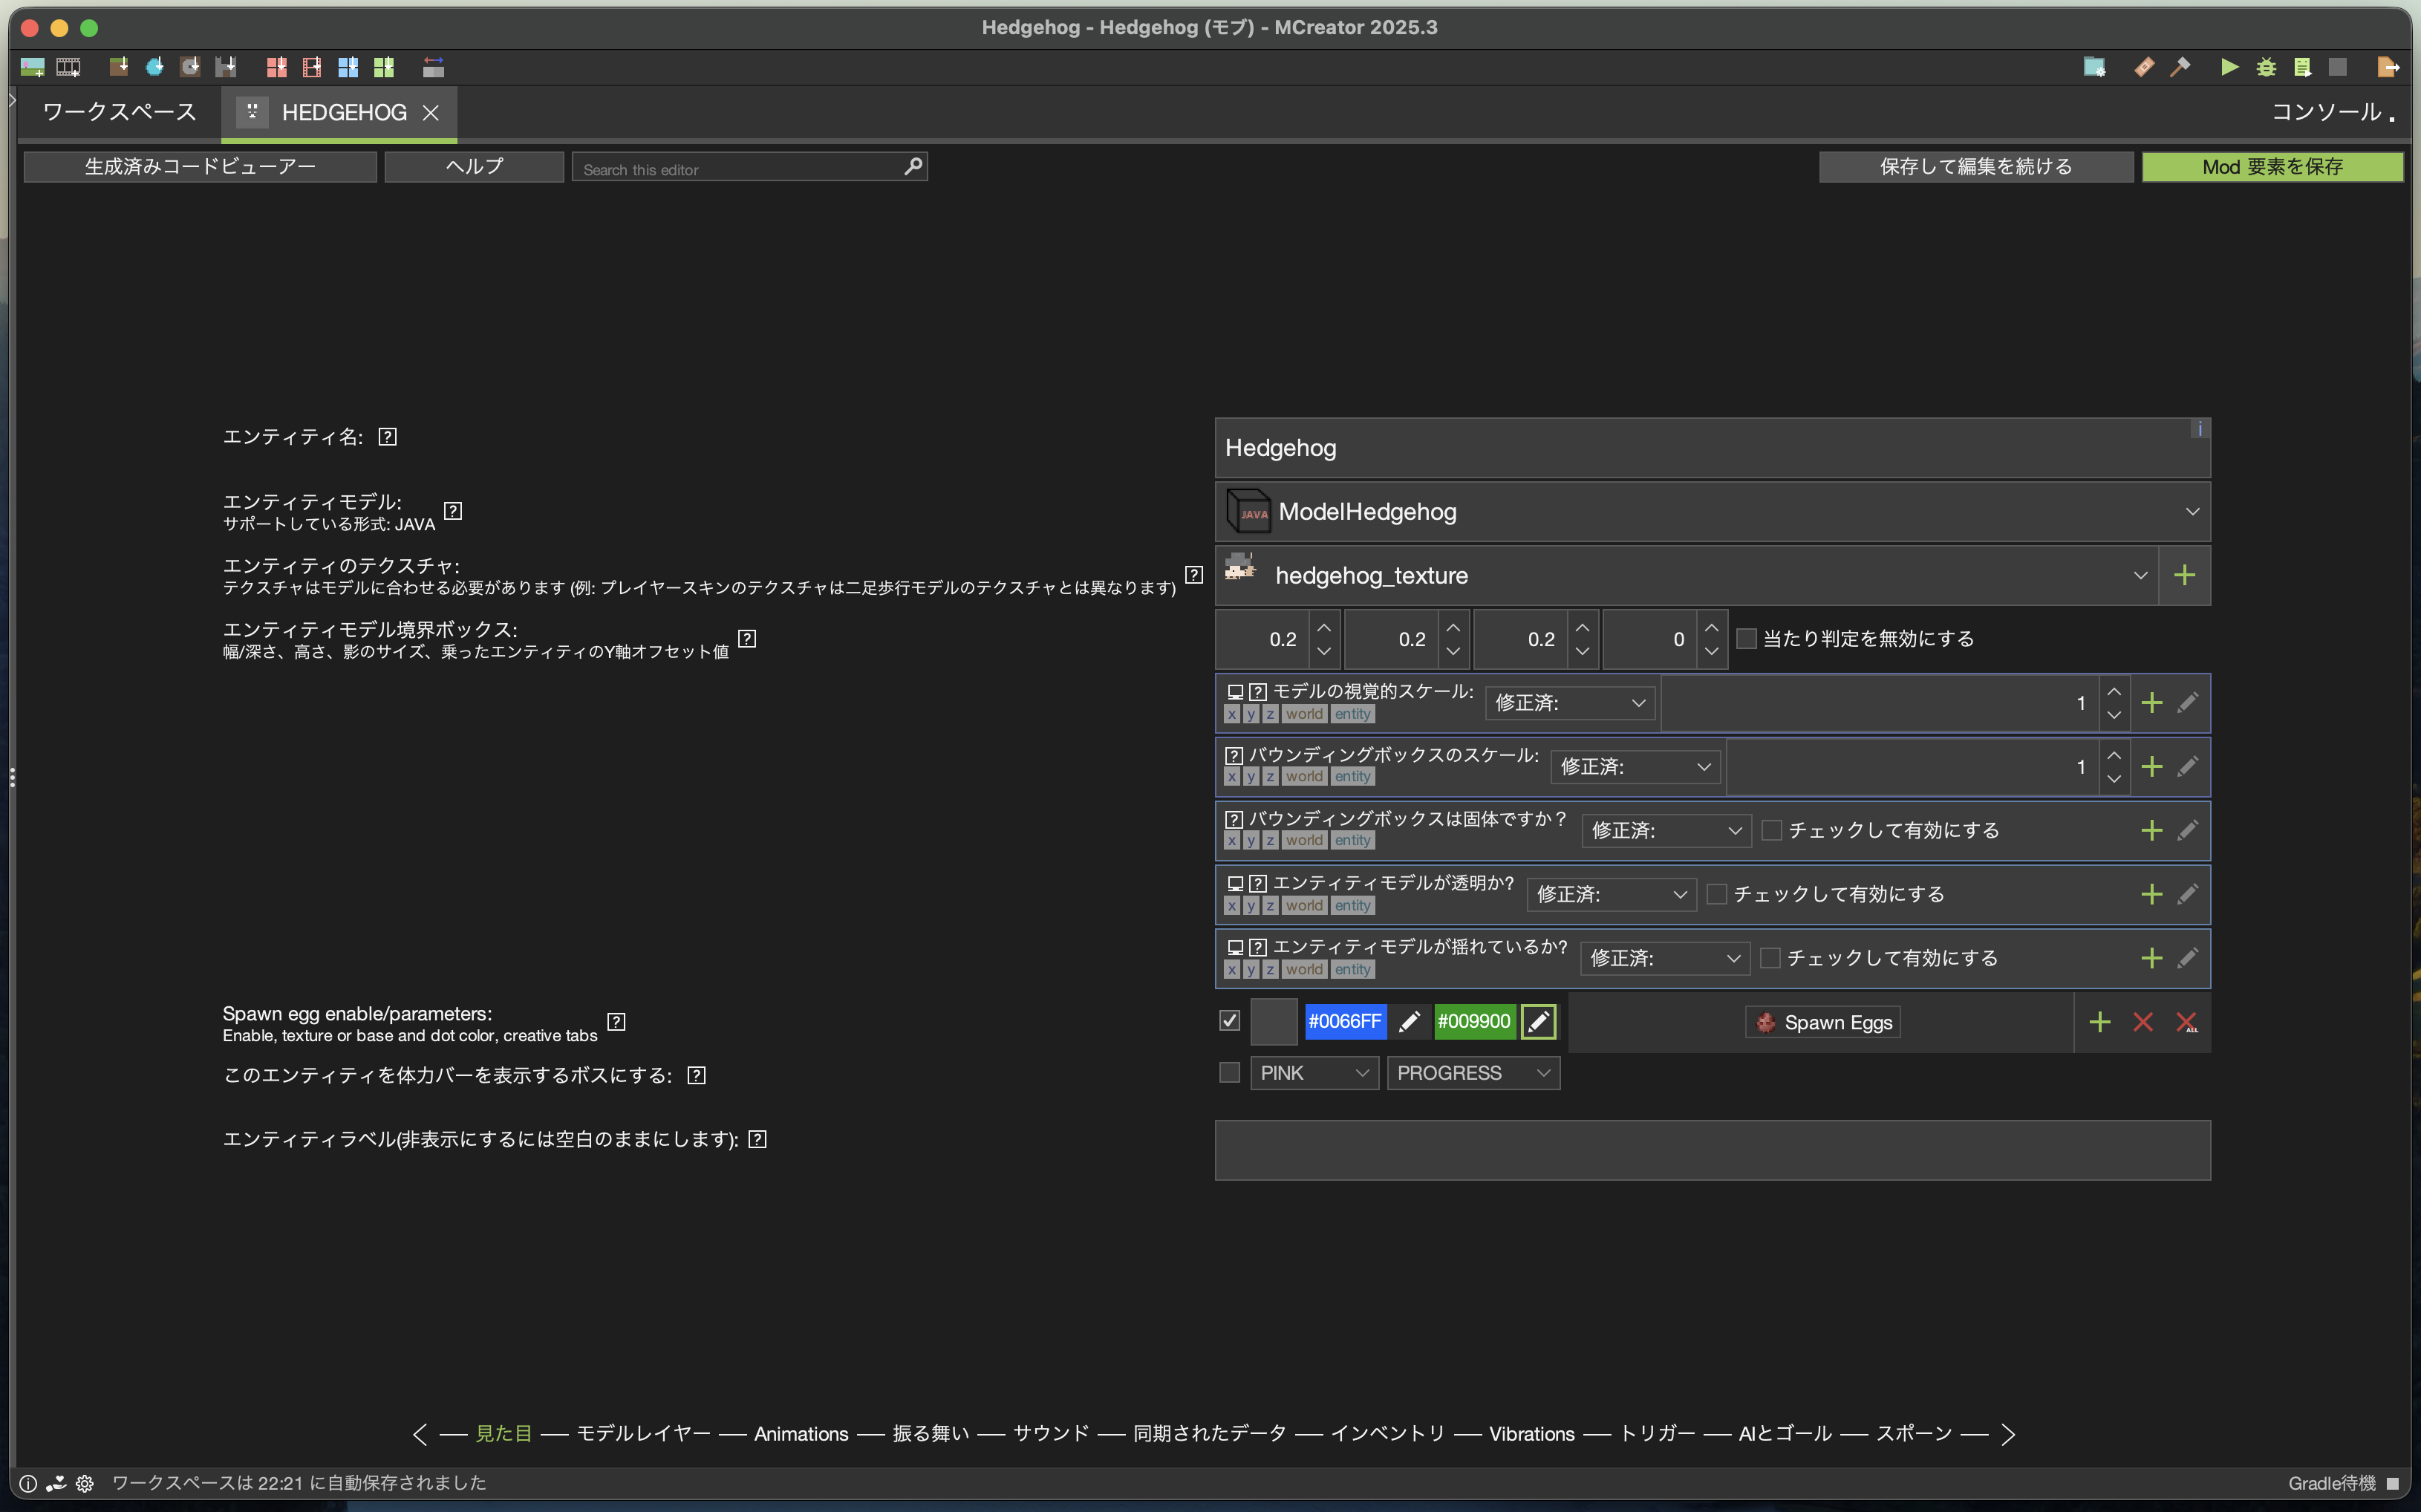Uncheck the spawn egg enable checkbox
Screen dimensions: 2421x1512
tap(1229, 1021)
